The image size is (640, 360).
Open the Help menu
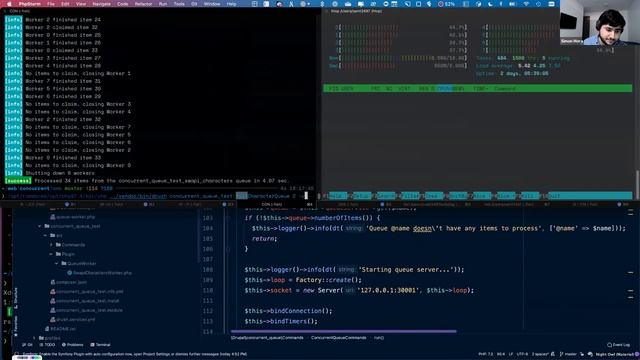pyautogui.click(x=231, y=4)
